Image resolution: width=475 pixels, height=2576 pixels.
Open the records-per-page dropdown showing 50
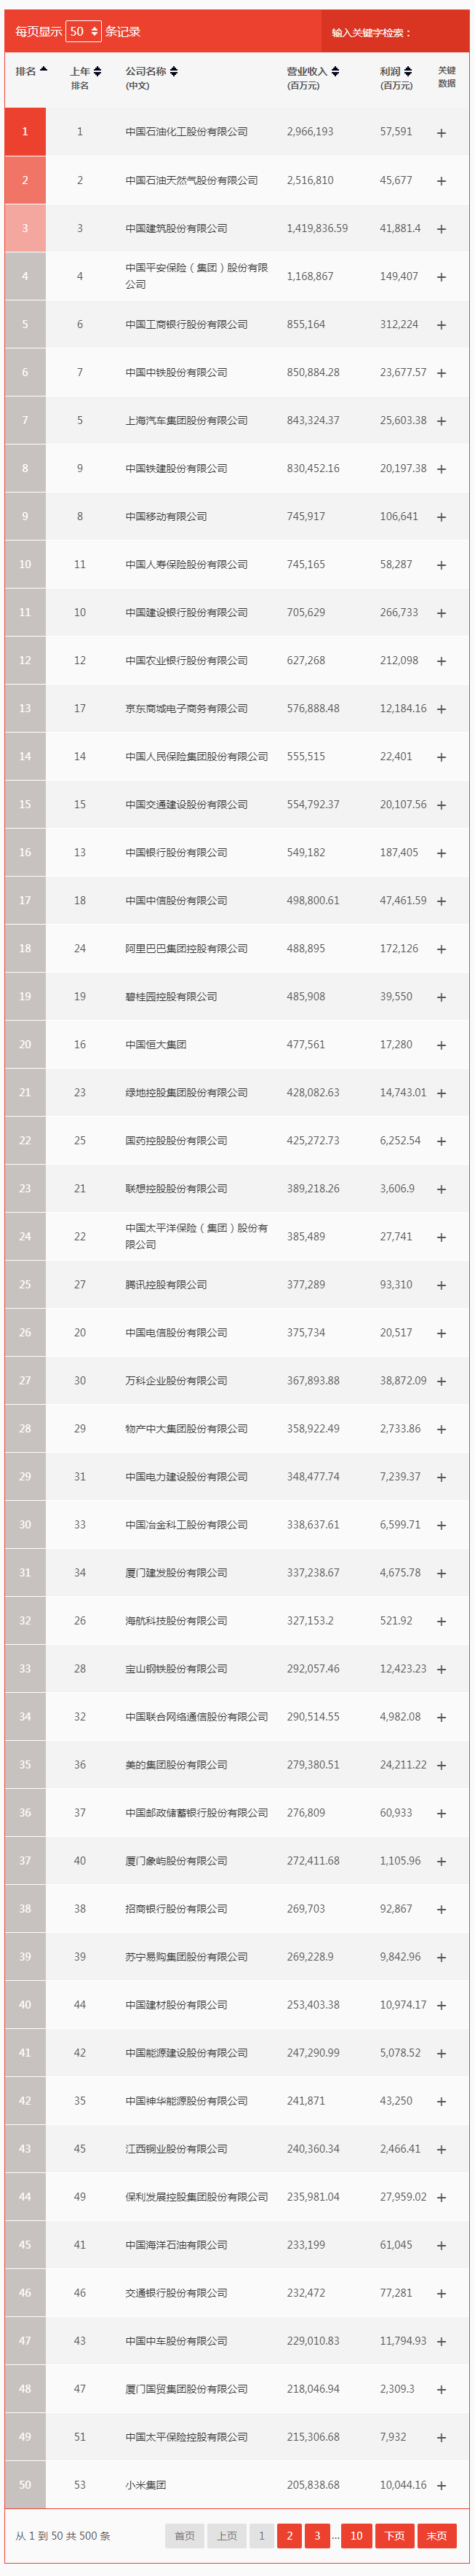coord(84,32)
